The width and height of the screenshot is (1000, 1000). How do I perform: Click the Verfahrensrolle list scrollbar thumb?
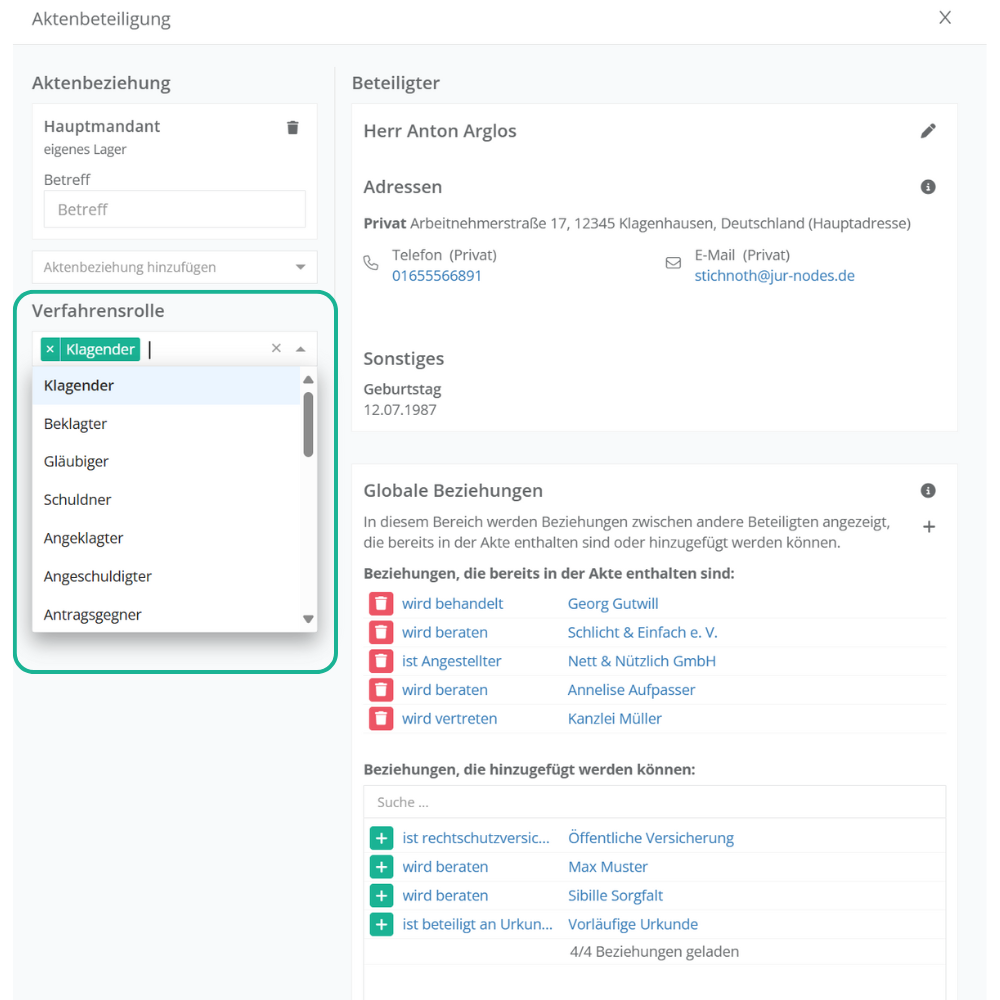pos(308,423)
